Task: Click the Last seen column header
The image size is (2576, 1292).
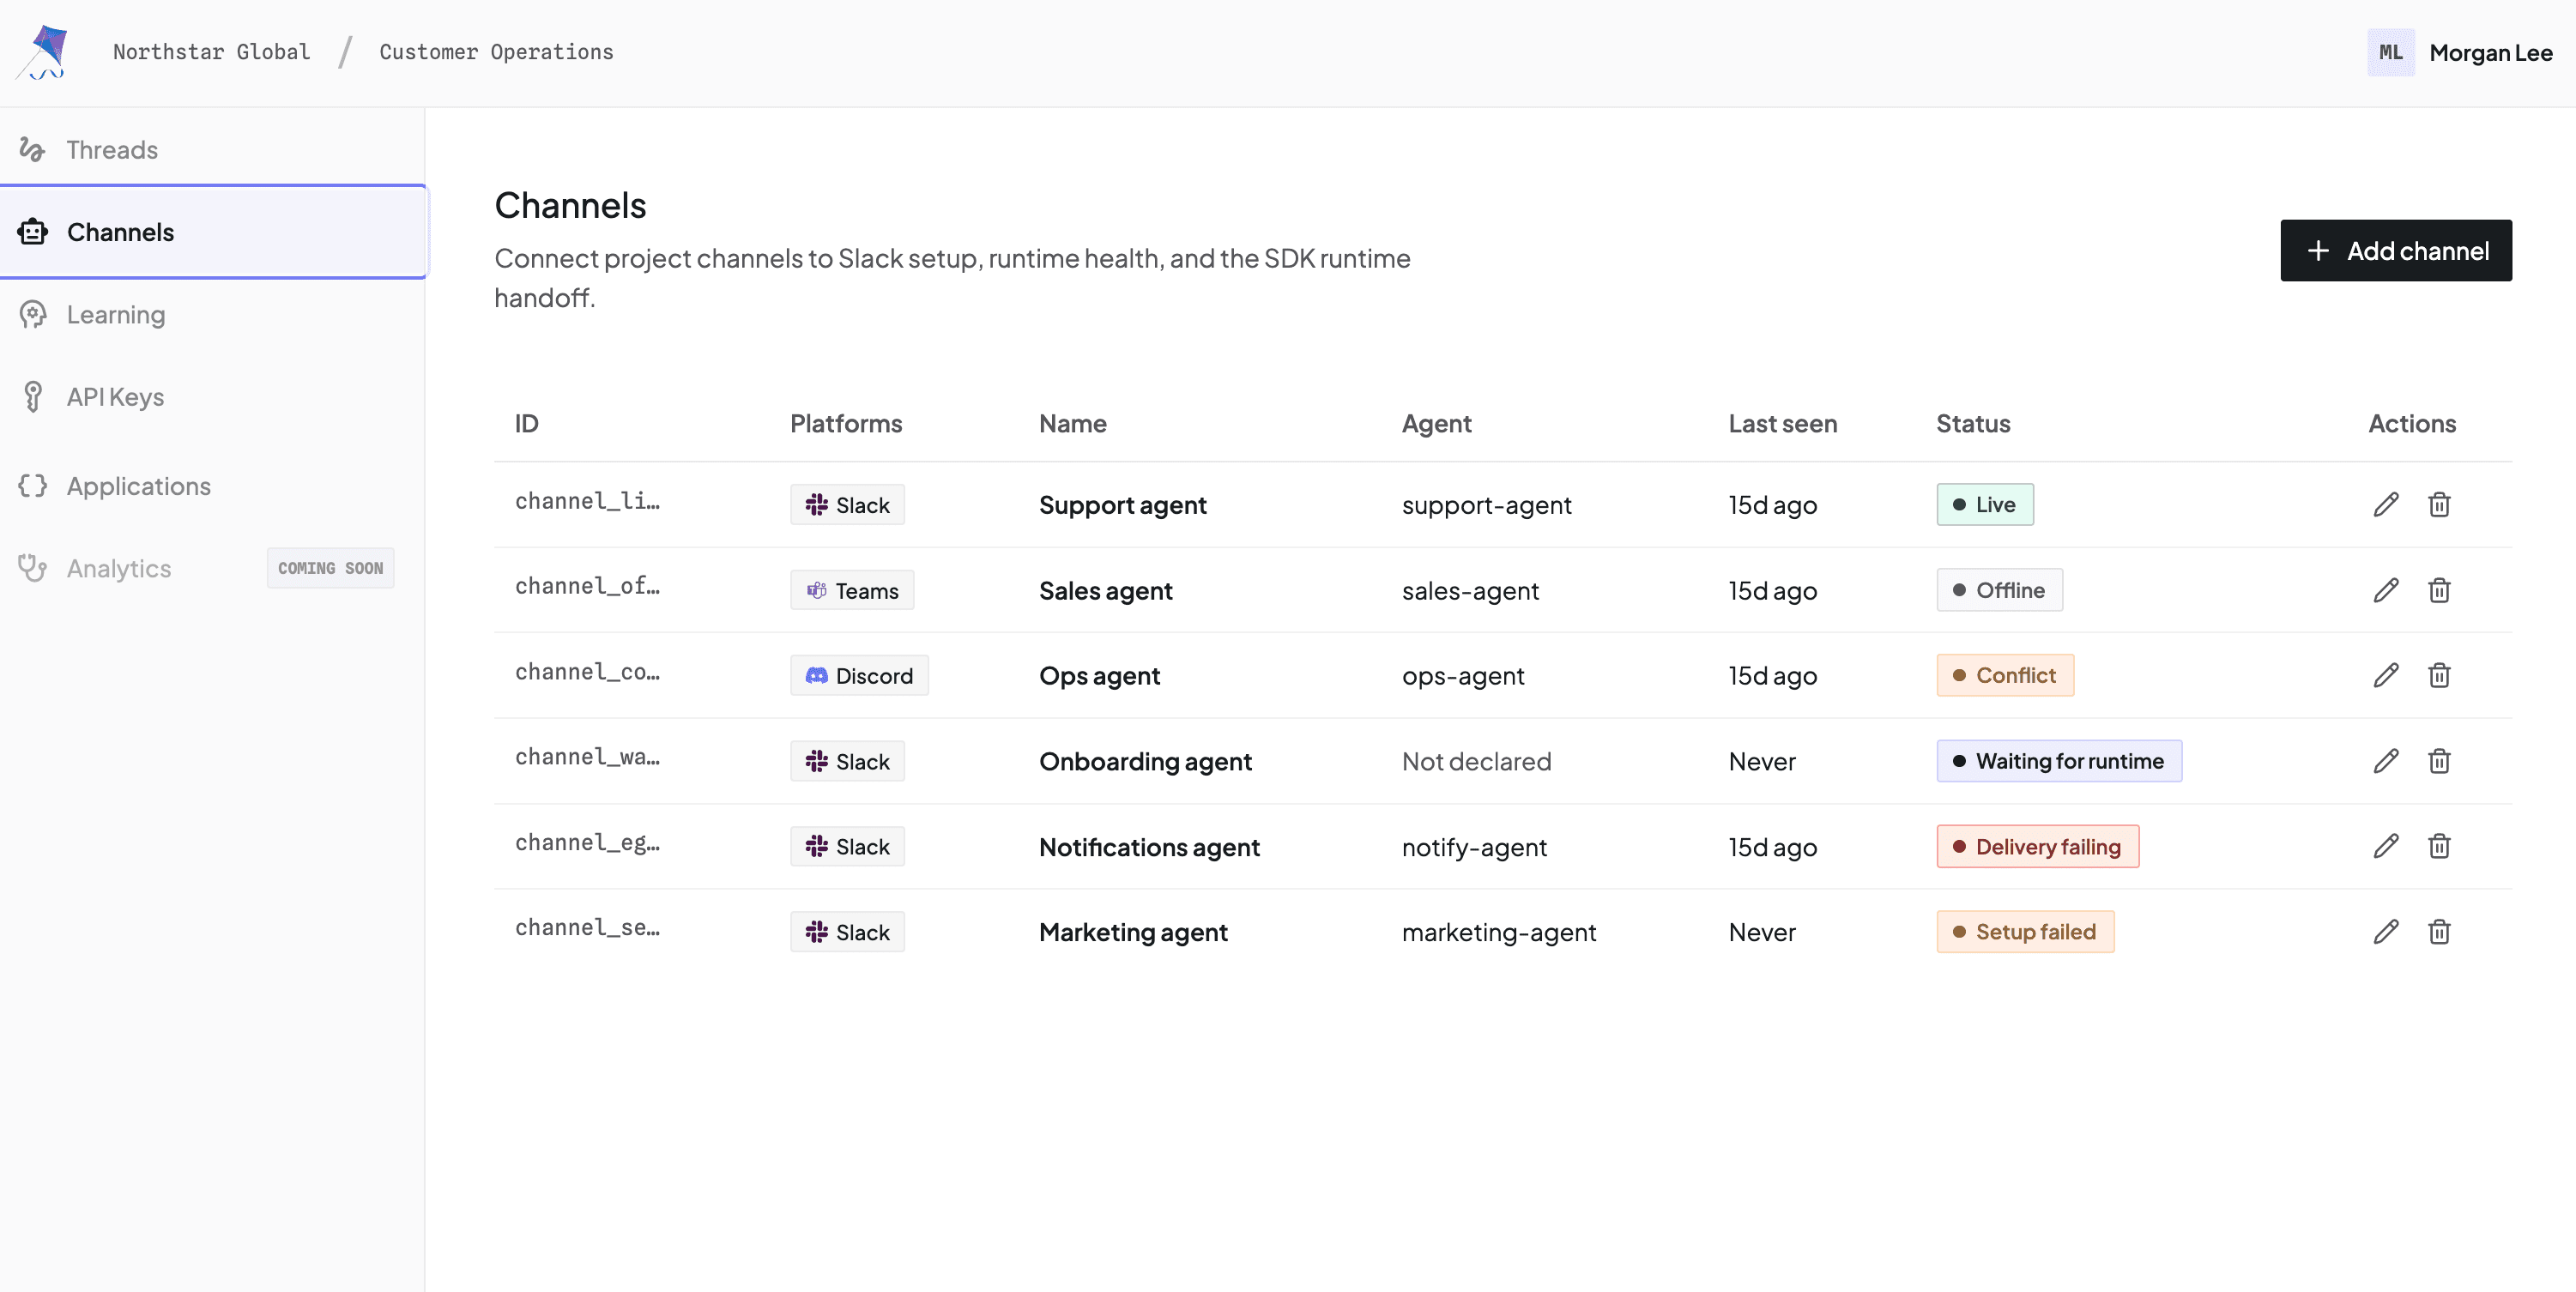Action: pyautogui.click(x=1783, y=424)
